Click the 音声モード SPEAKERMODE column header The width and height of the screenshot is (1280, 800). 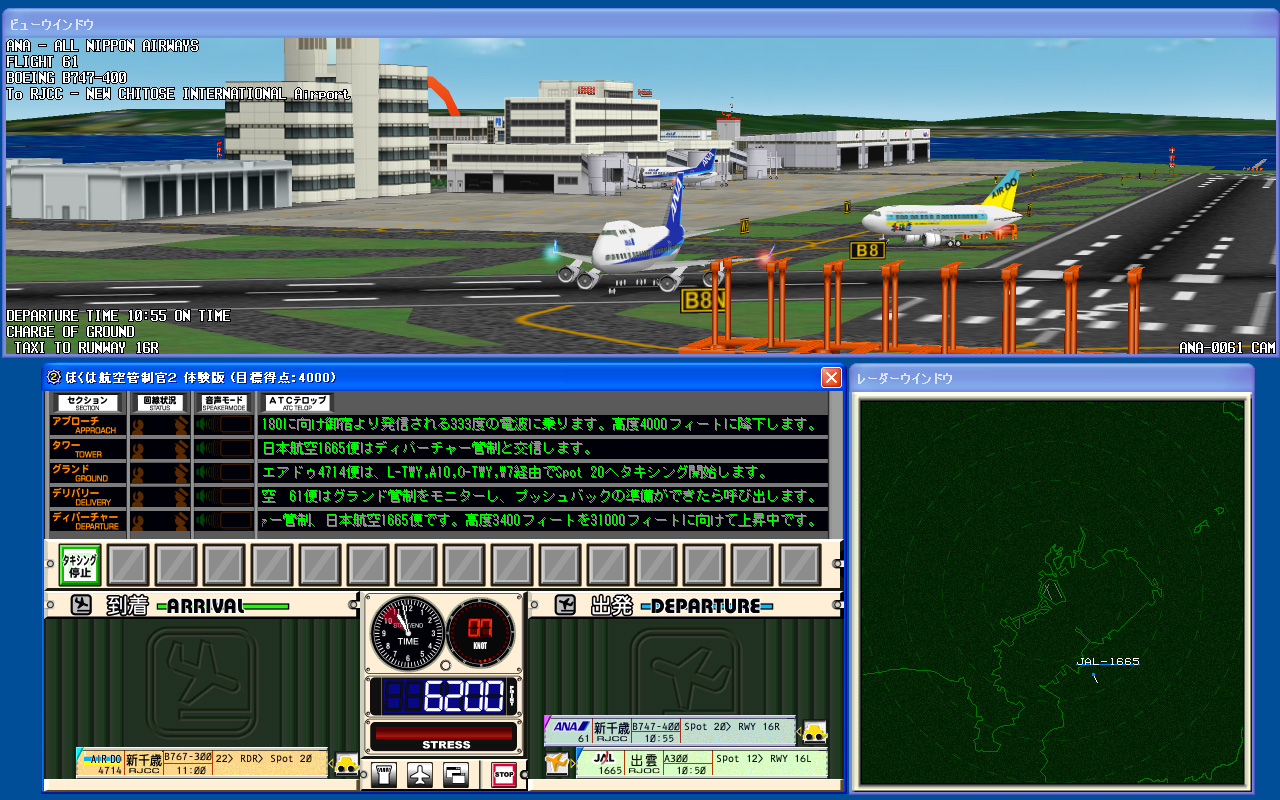coord(224,403)
